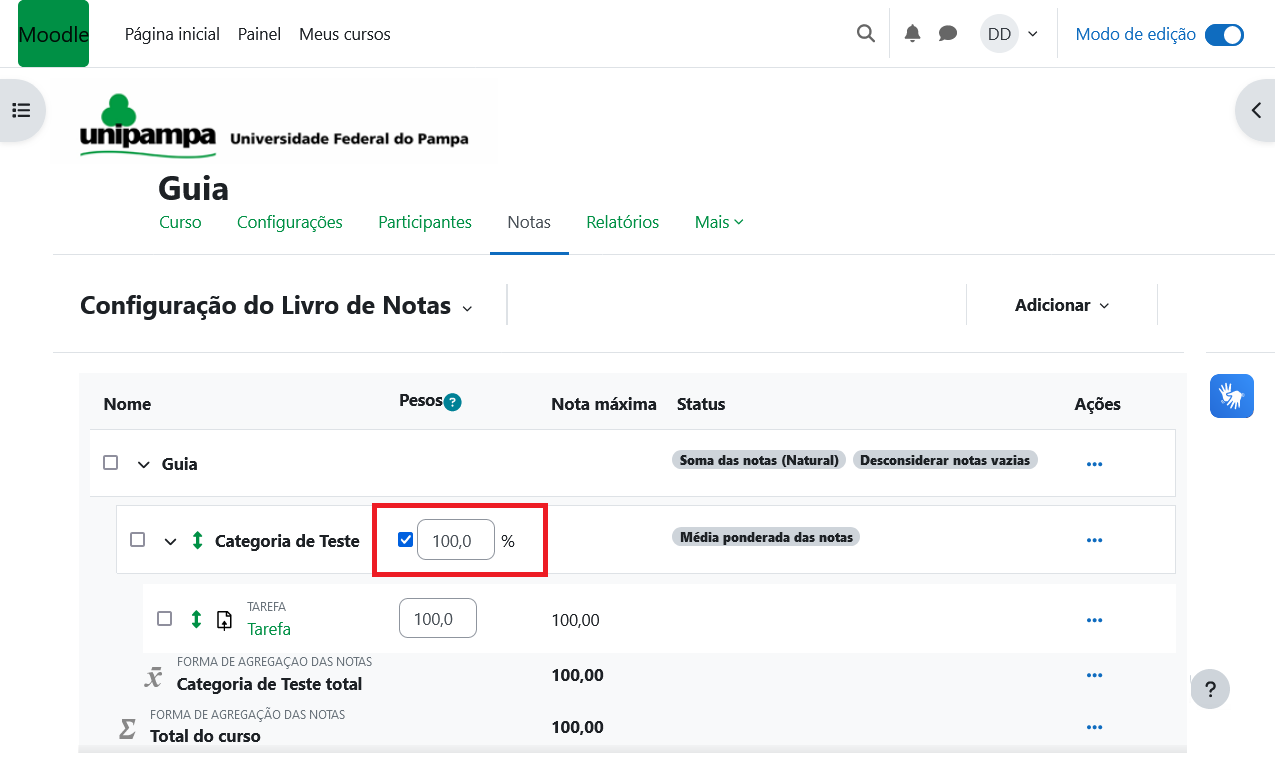1275x759 pixels.
Task: Tick the Tarefa row selection checkbox
Action: point(165,619)
